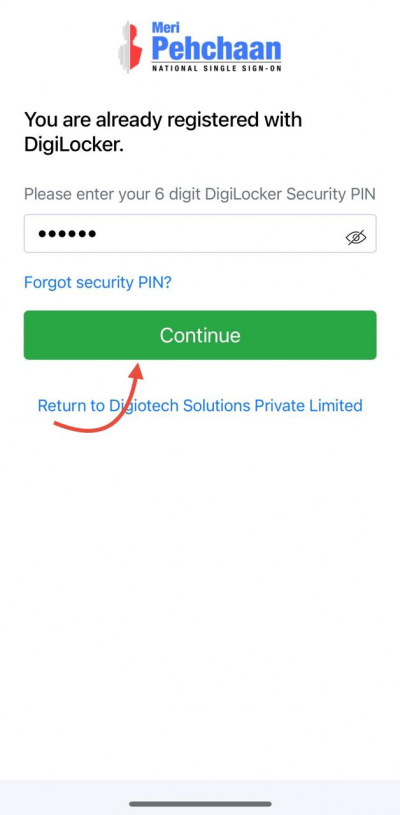Tap the 'Meri' text above Pehchaan
The image size is (400, 815).
166,28
